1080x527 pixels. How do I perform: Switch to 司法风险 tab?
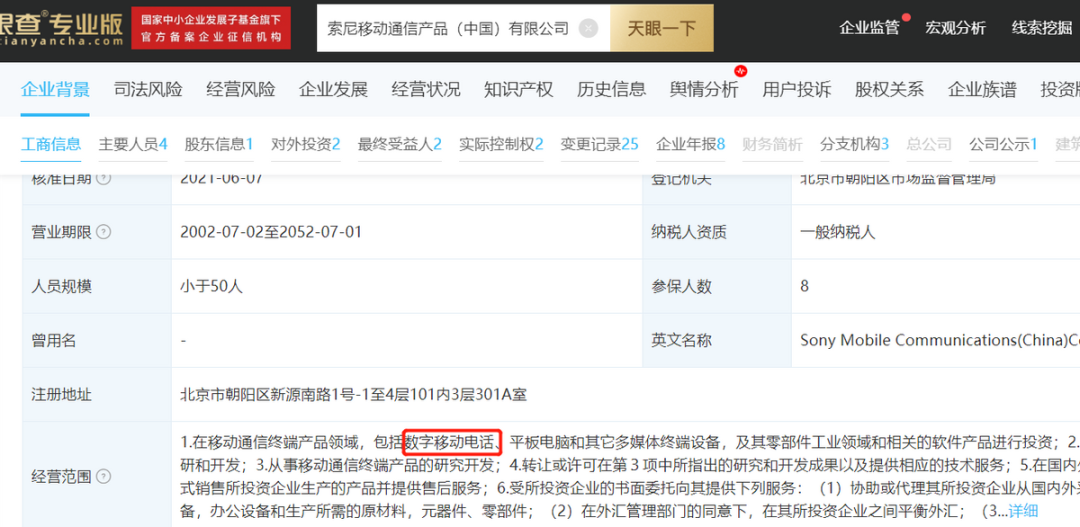(148, 90)
